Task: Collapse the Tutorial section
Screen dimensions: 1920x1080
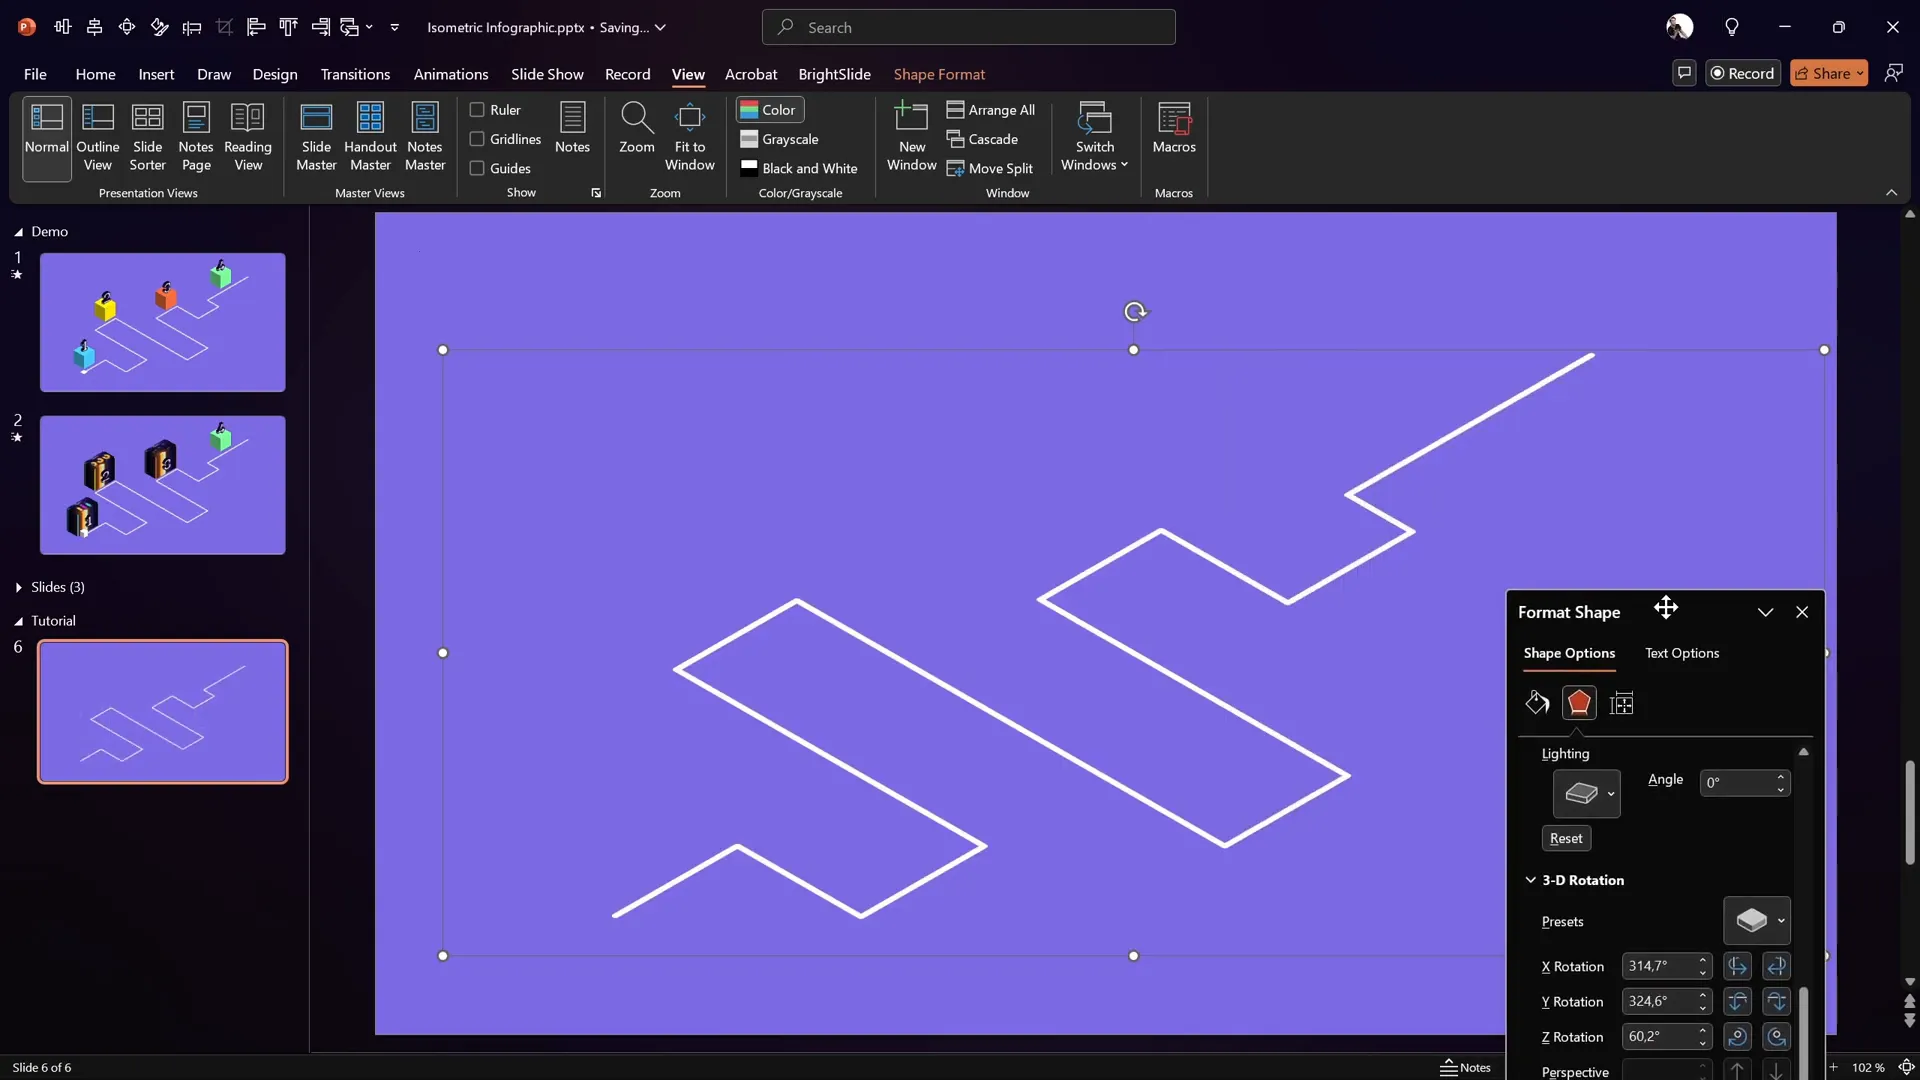Action: pos(18,621)
